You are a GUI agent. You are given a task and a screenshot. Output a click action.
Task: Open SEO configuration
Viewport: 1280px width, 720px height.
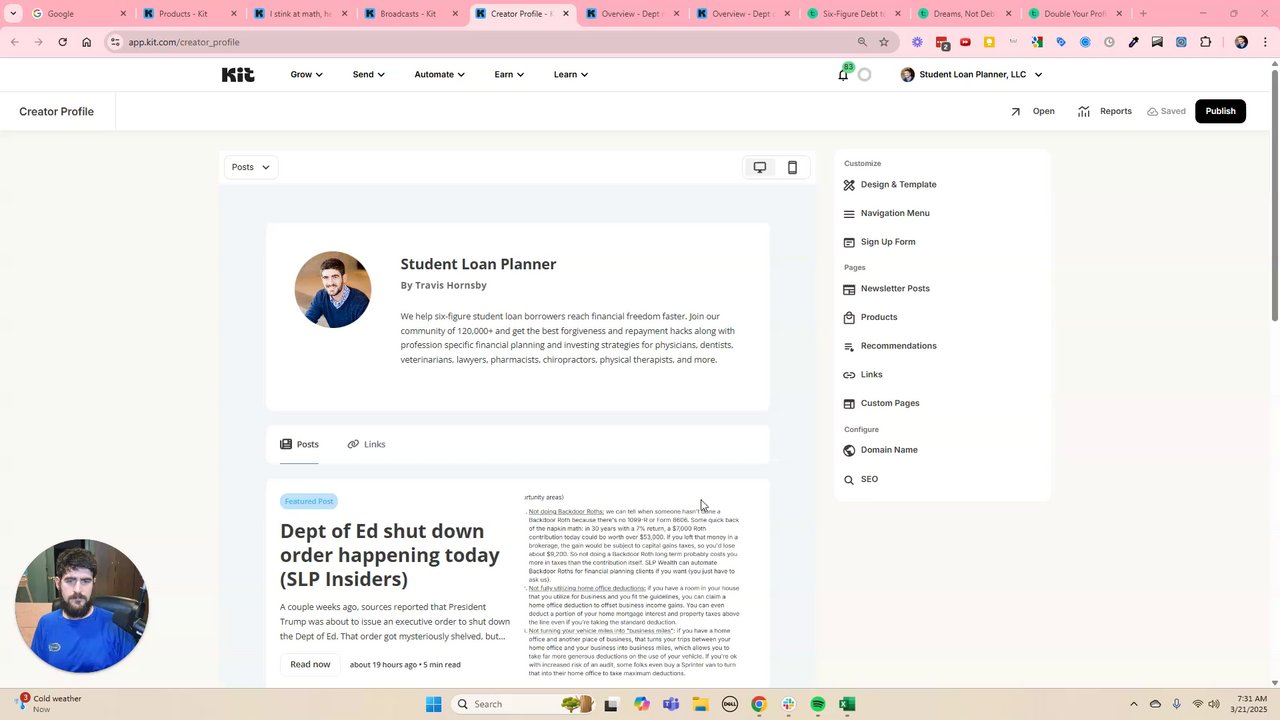861,479
